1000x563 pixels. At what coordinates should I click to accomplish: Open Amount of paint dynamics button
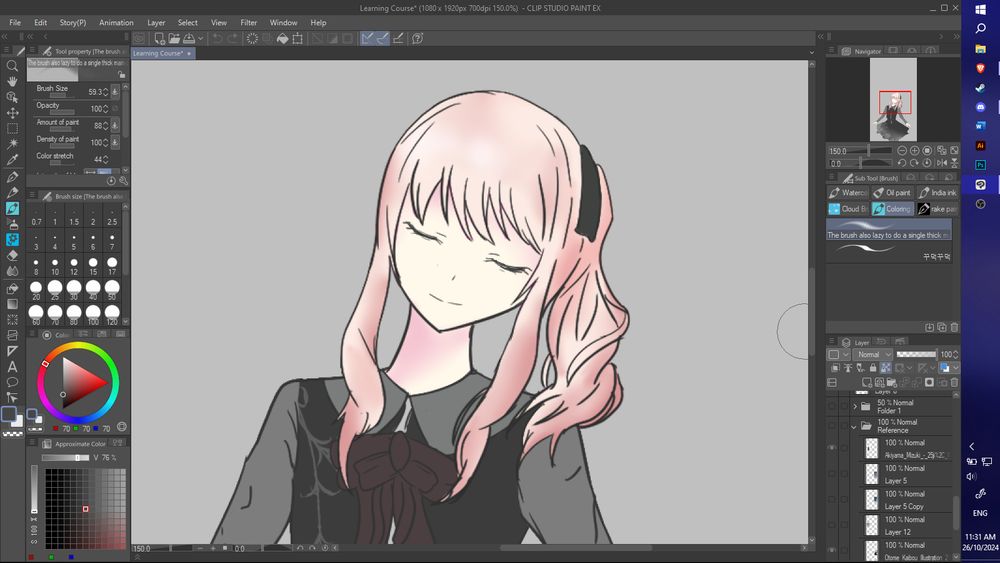(x=115, y=126)
